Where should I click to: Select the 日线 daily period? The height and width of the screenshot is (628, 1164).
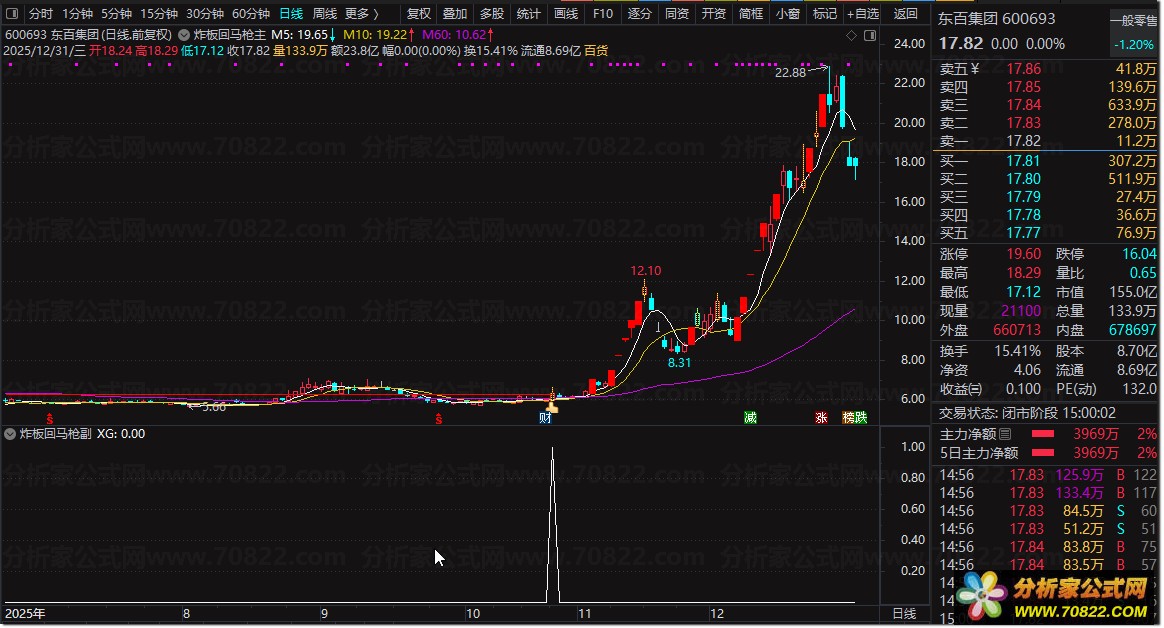(x=291, y=13)
